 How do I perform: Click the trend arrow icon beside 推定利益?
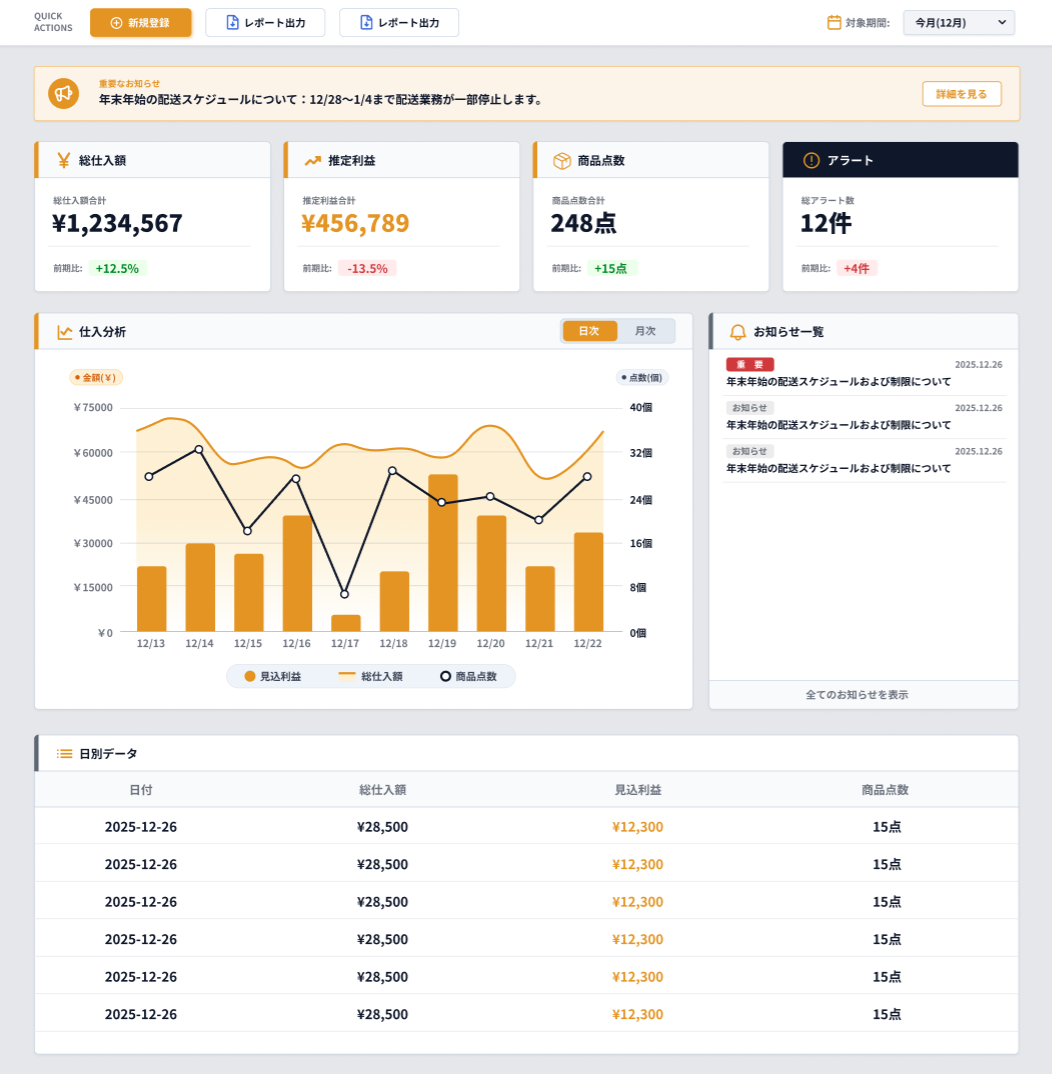(313, 160)
